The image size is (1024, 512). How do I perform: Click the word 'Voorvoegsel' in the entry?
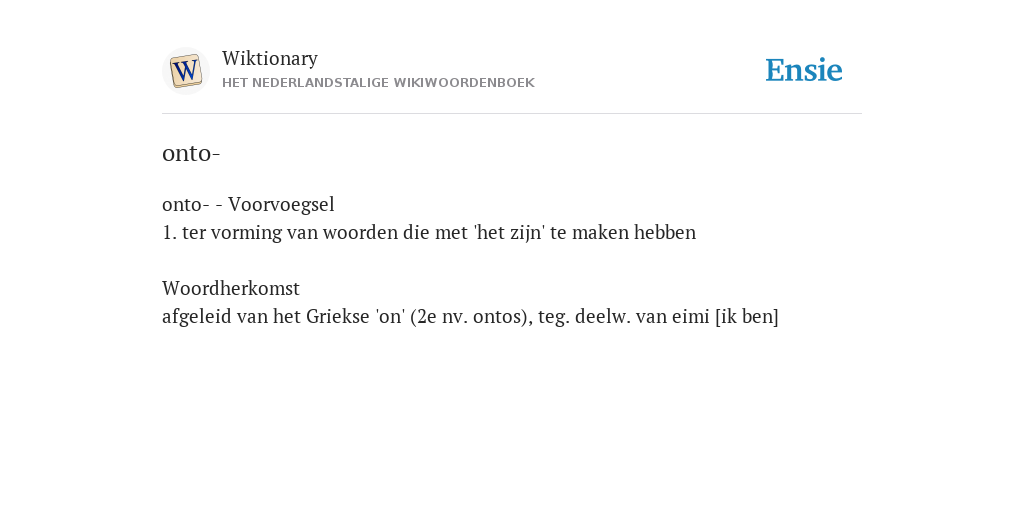coord(281,205)
